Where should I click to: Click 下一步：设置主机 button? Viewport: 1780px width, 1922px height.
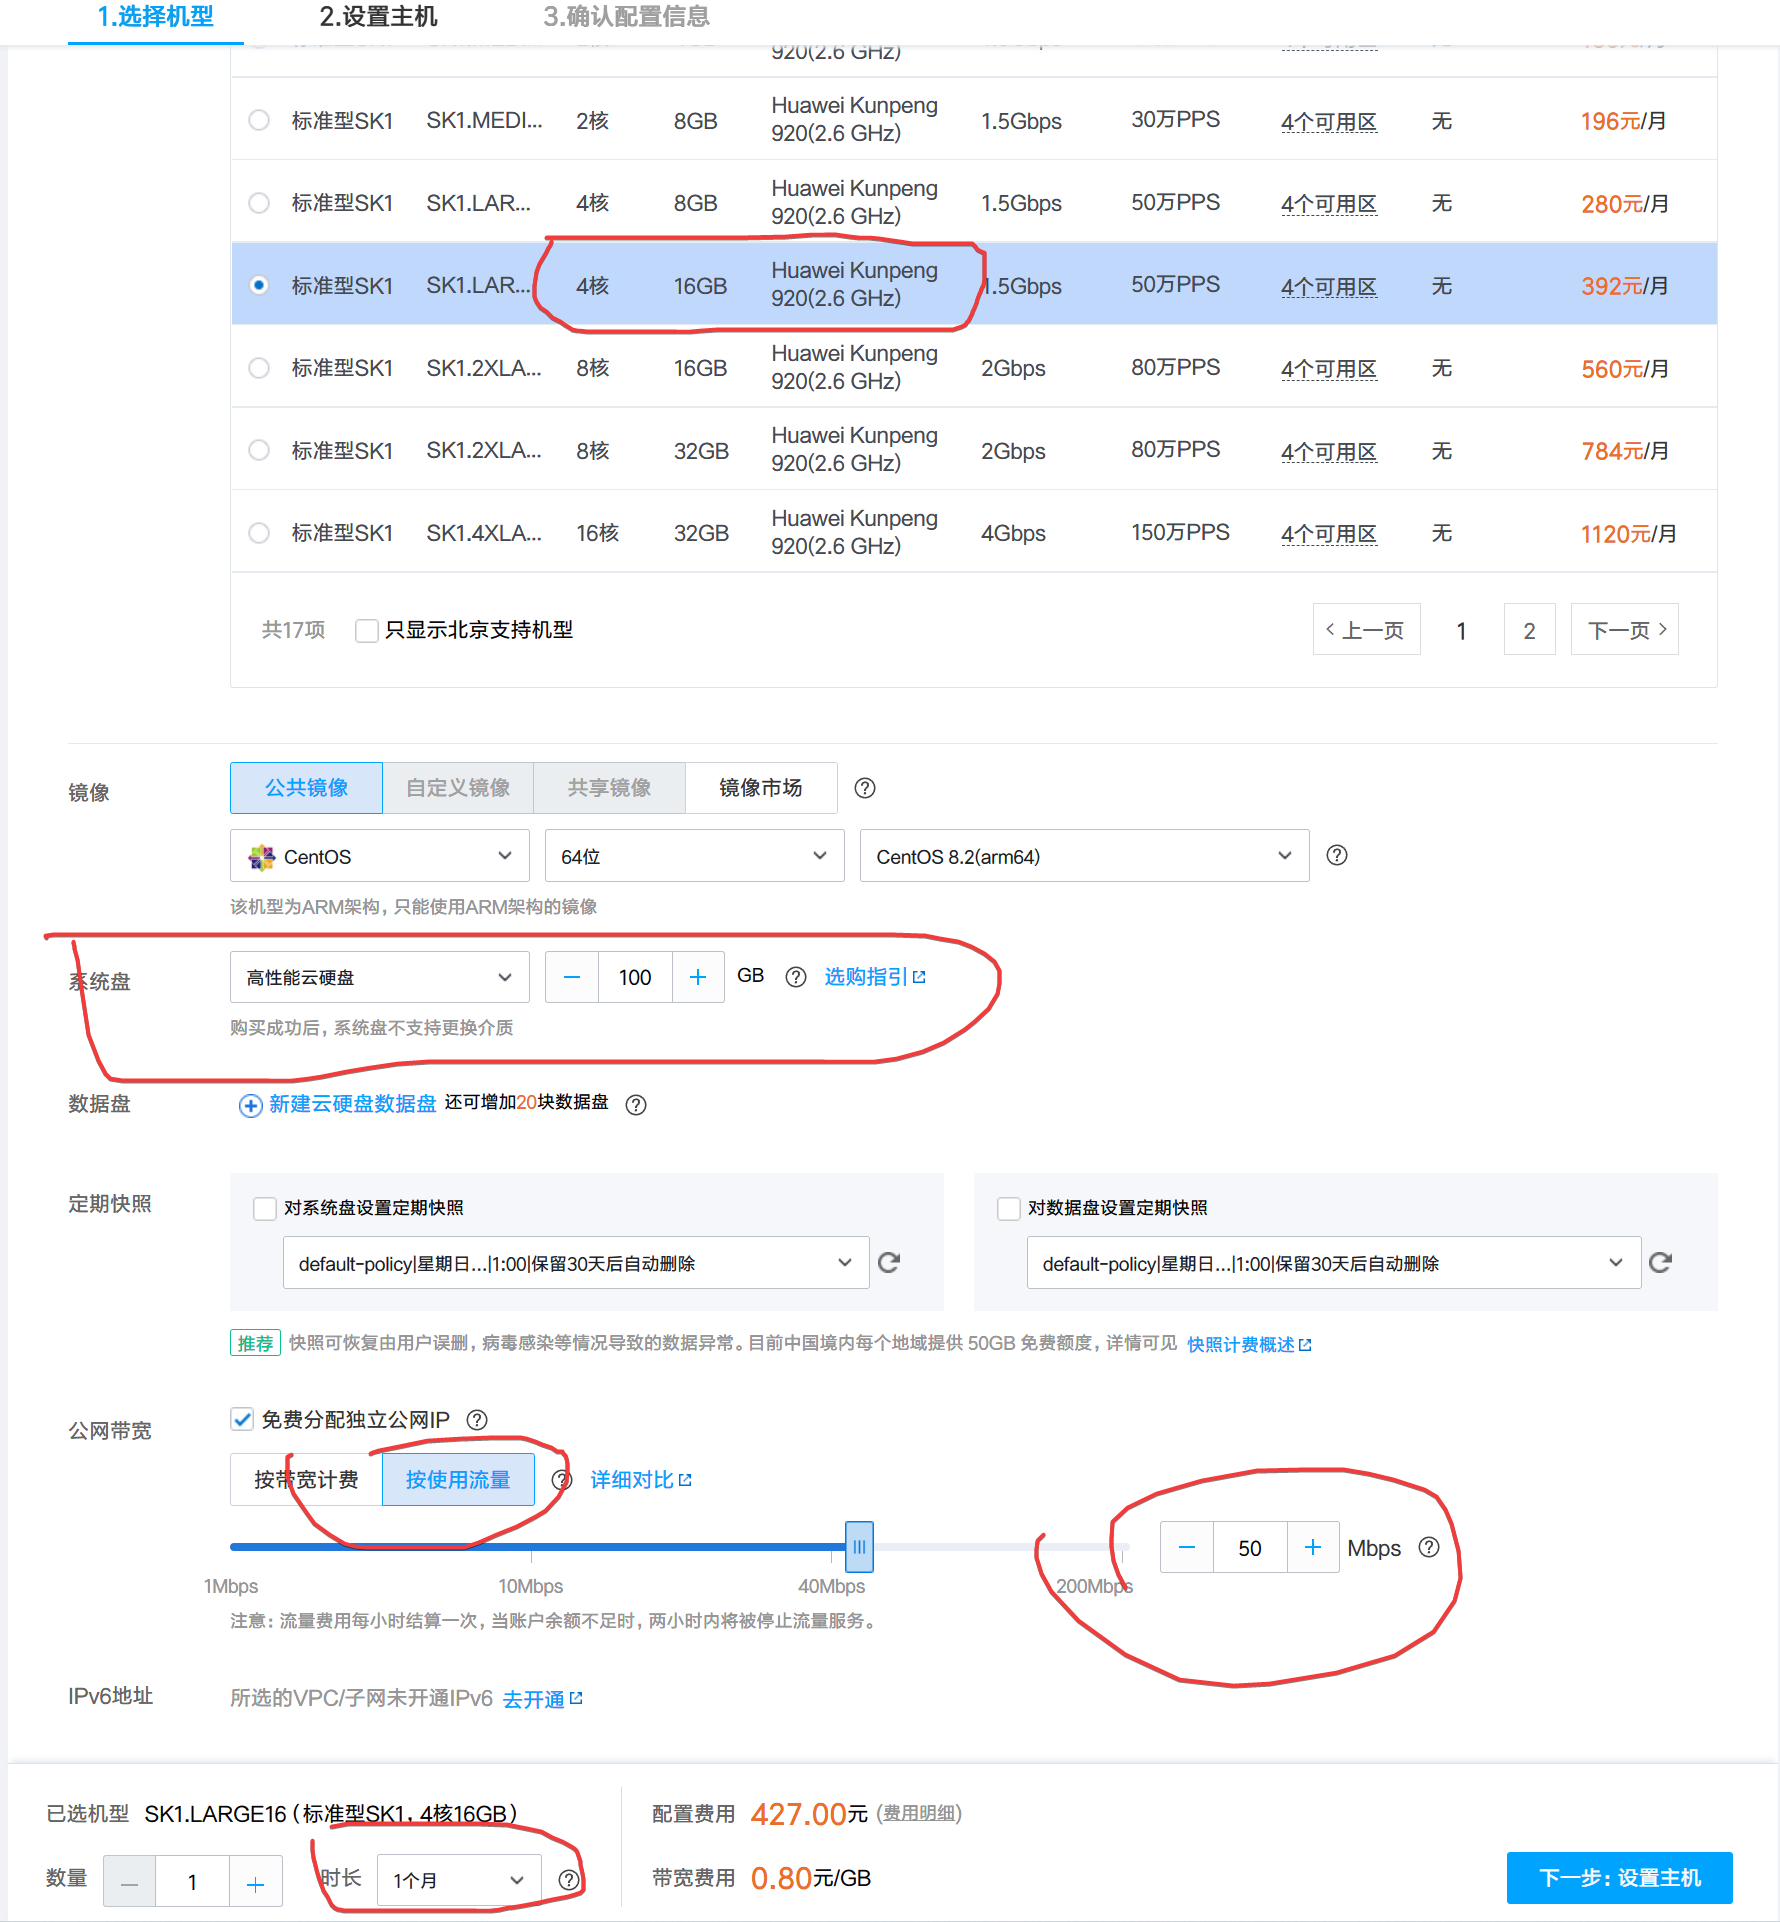click(1619, 1878)
